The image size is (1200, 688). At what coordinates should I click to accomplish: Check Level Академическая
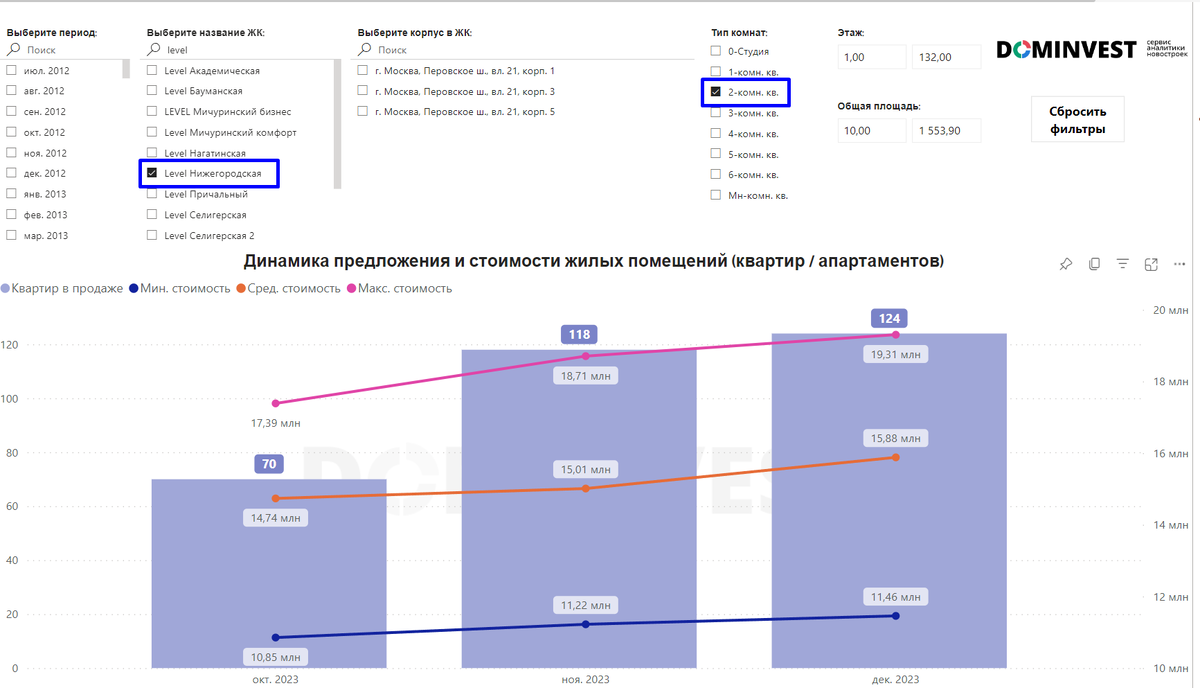(x=152, y=70)
